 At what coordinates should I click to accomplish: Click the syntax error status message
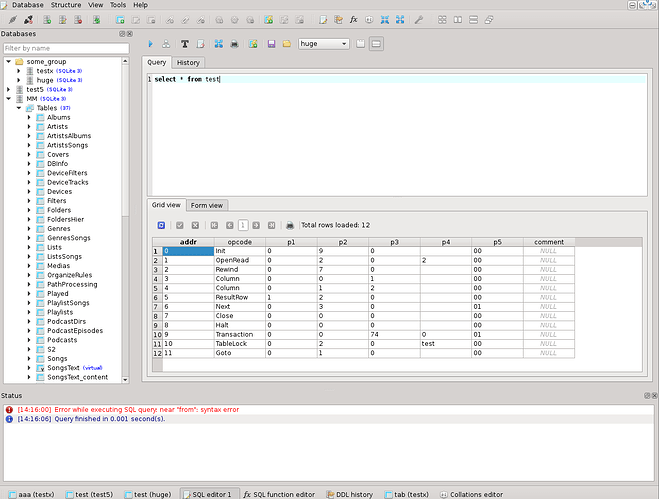coord(147,409)
